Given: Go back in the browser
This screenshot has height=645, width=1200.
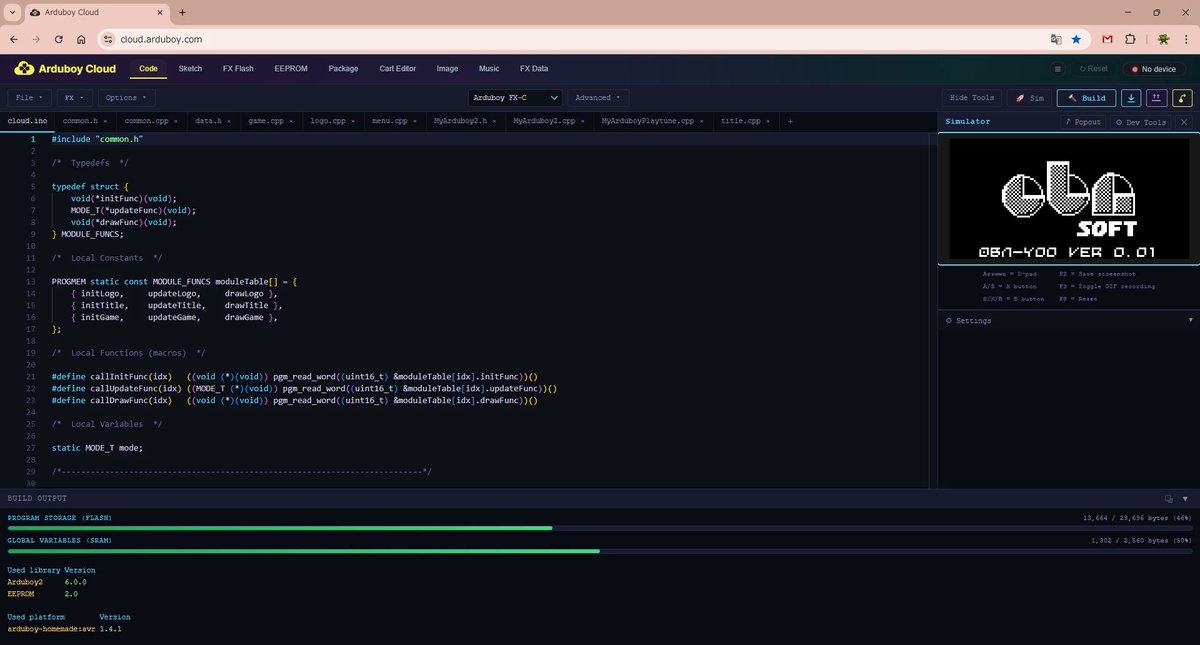Looking at the screenshot, I should tap(14, 39).
